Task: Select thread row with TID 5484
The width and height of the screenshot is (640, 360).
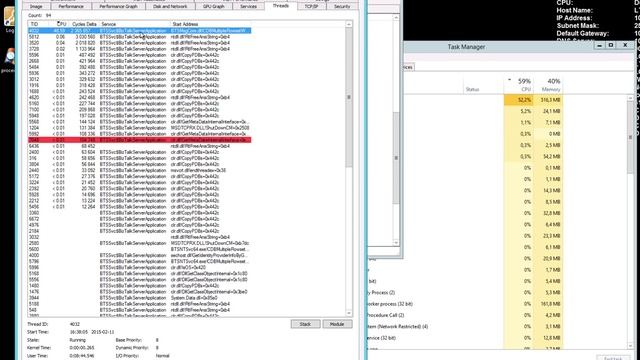Action: [139, 67]
